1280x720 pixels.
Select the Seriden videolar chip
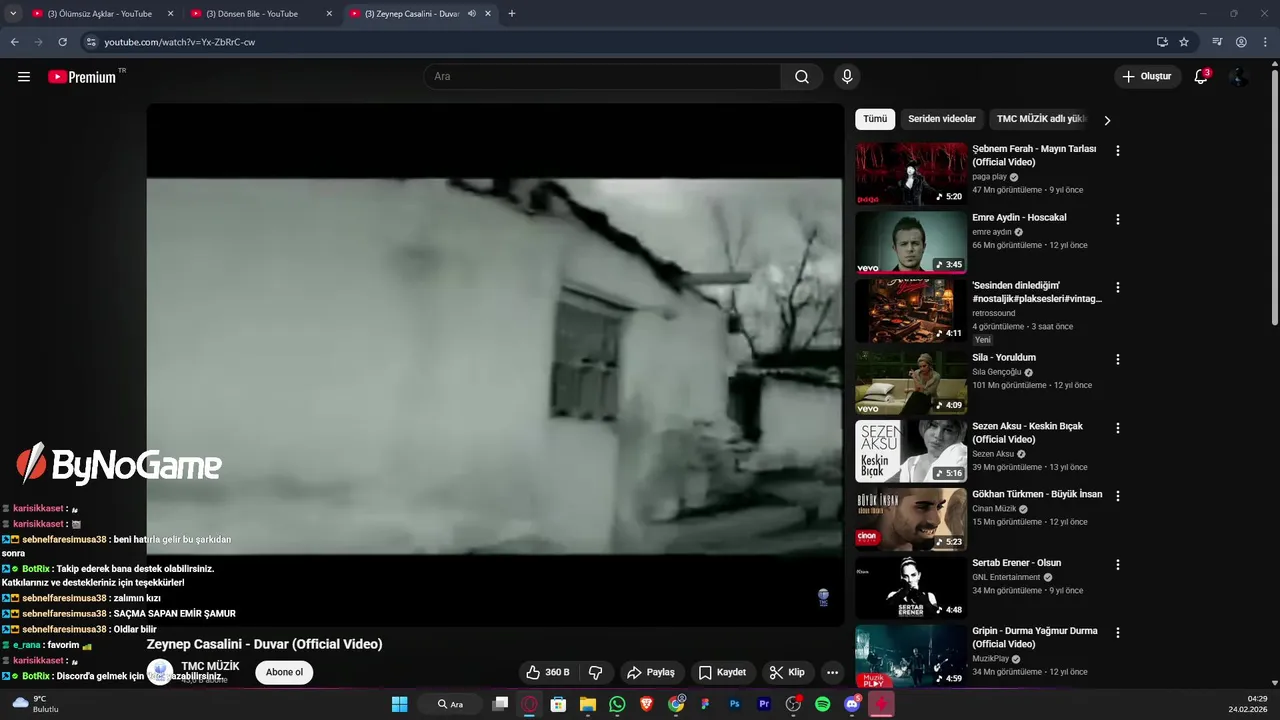pyautogui.click(x=942, y=119)
